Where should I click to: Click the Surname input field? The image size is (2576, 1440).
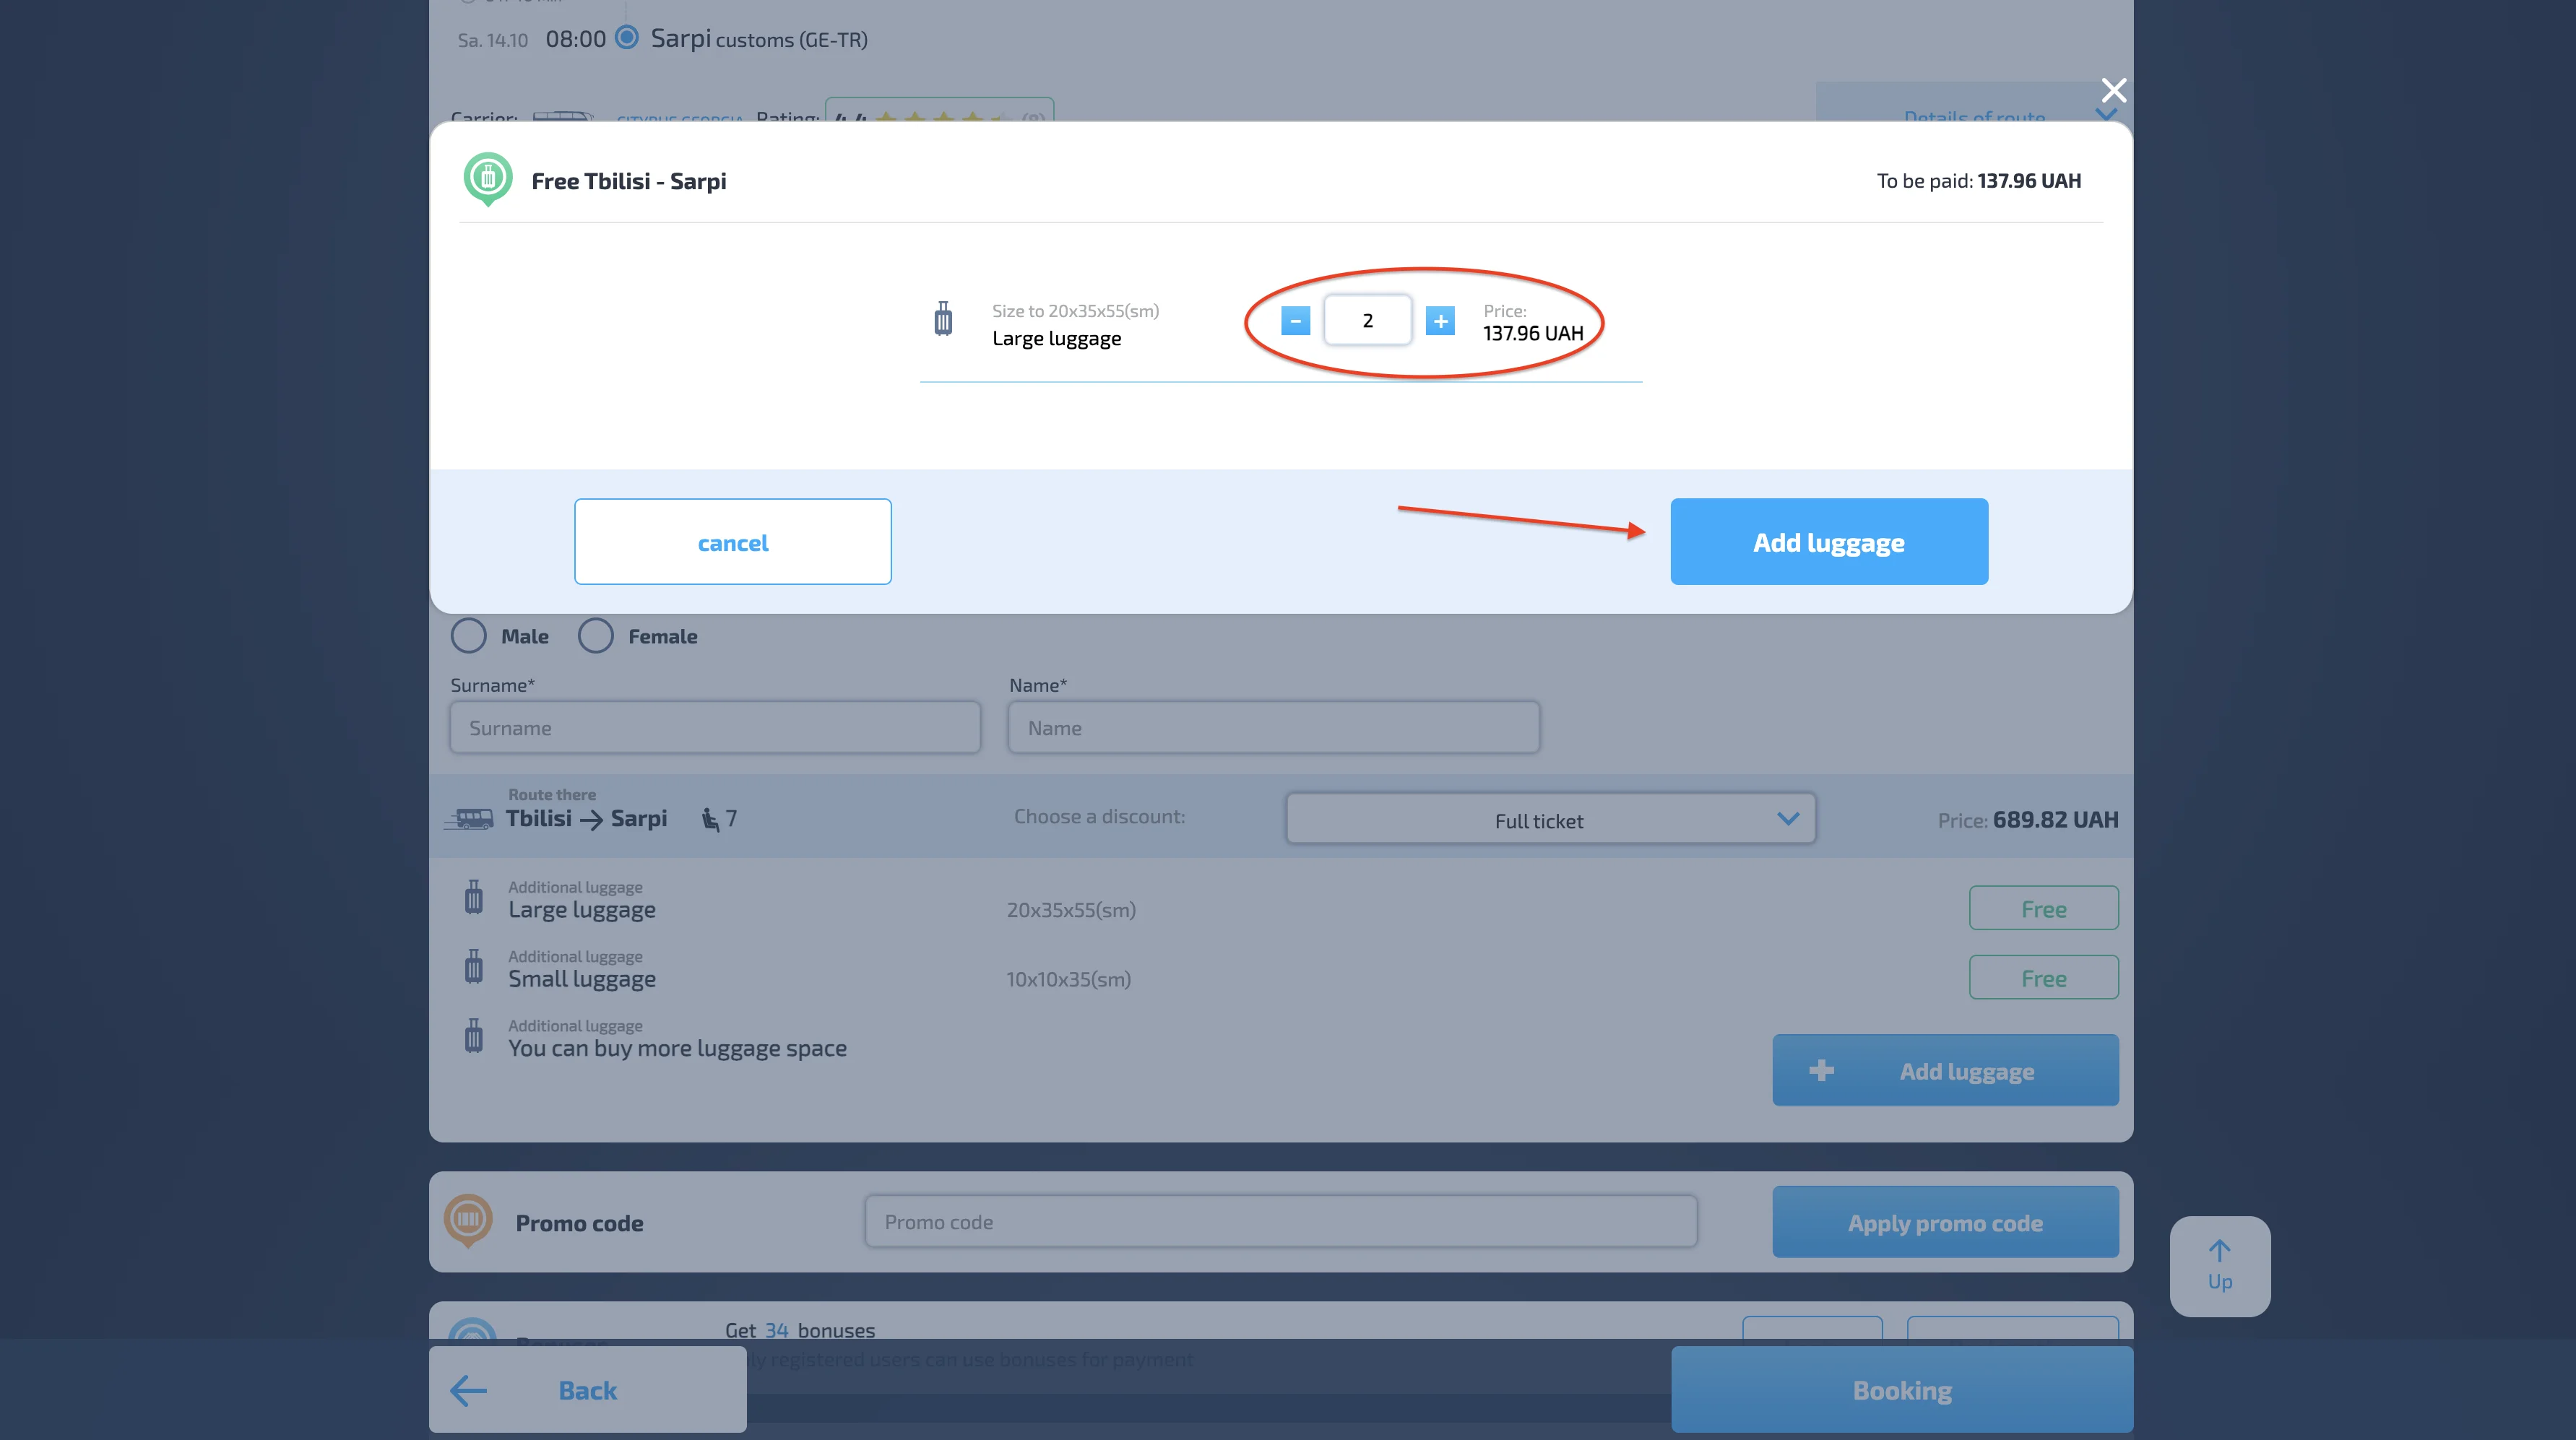pos(714,728)
